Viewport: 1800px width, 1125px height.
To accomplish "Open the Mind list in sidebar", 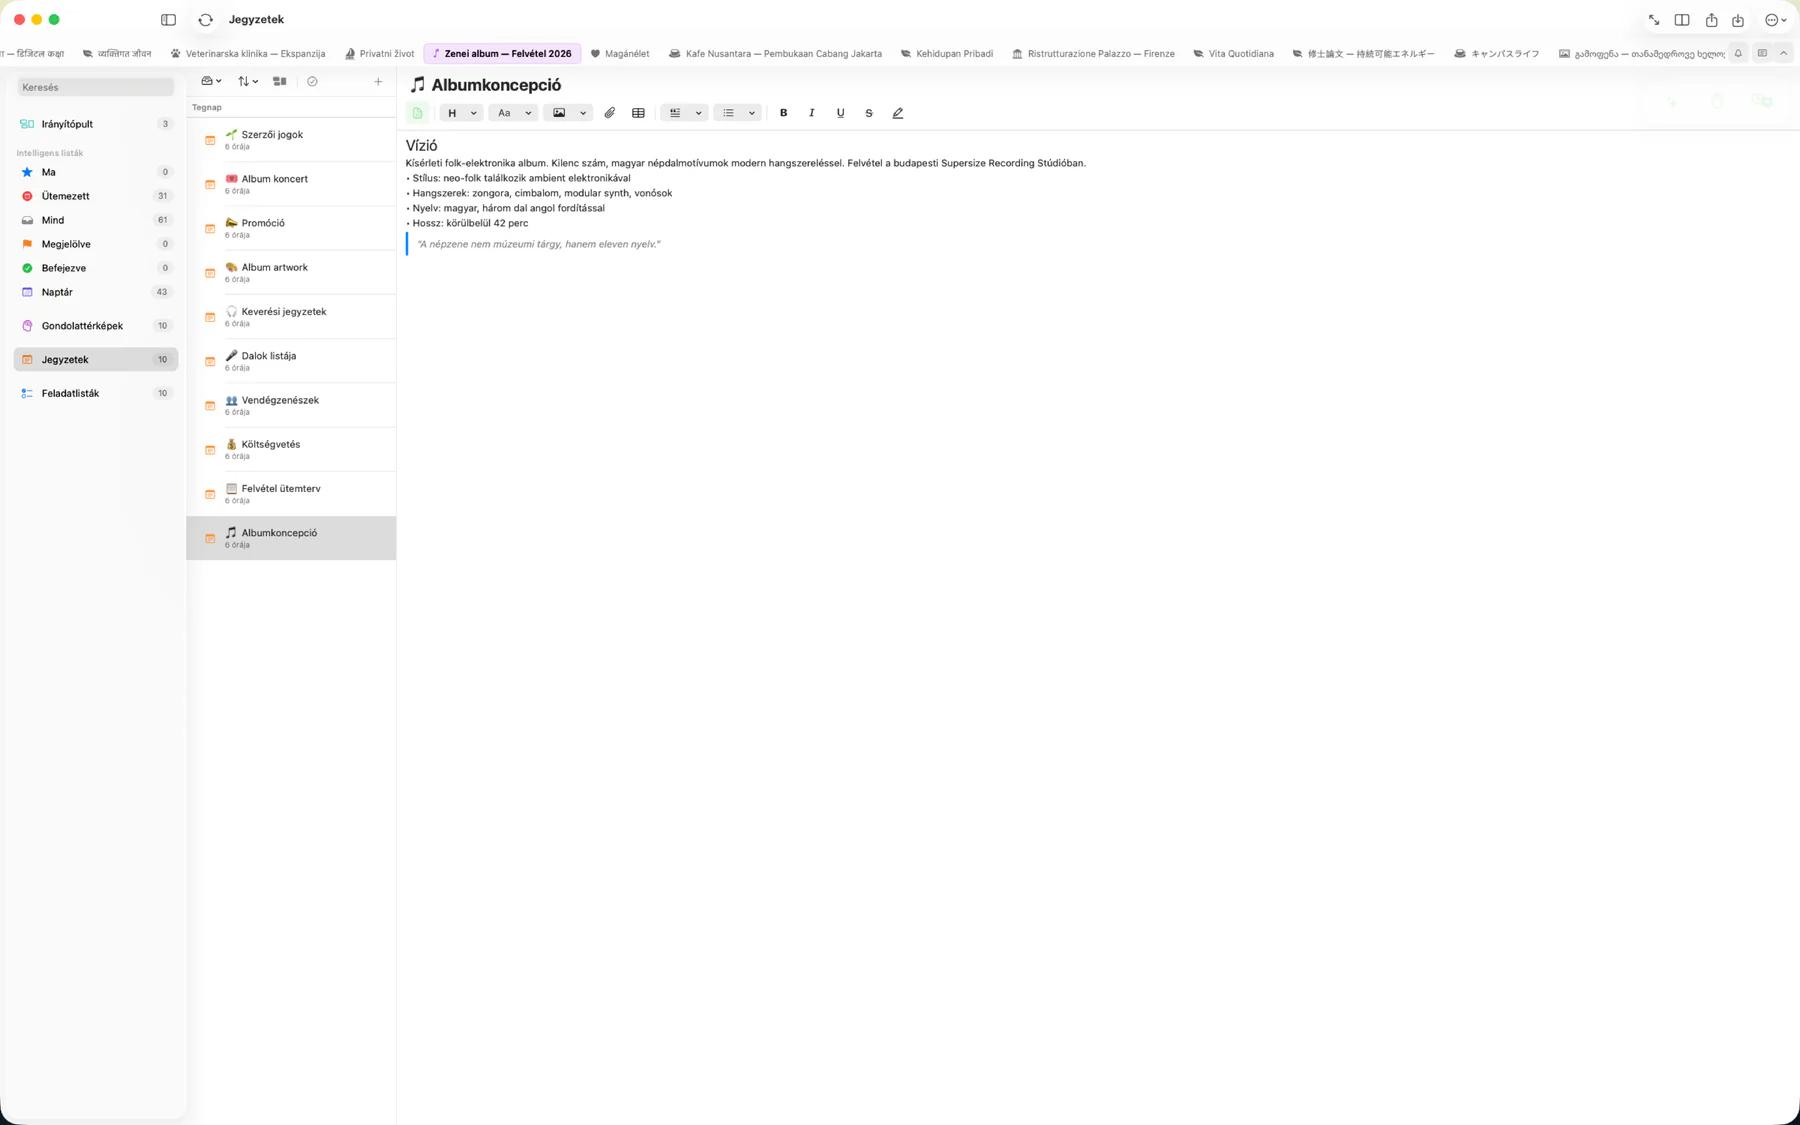I will point(95,220).
